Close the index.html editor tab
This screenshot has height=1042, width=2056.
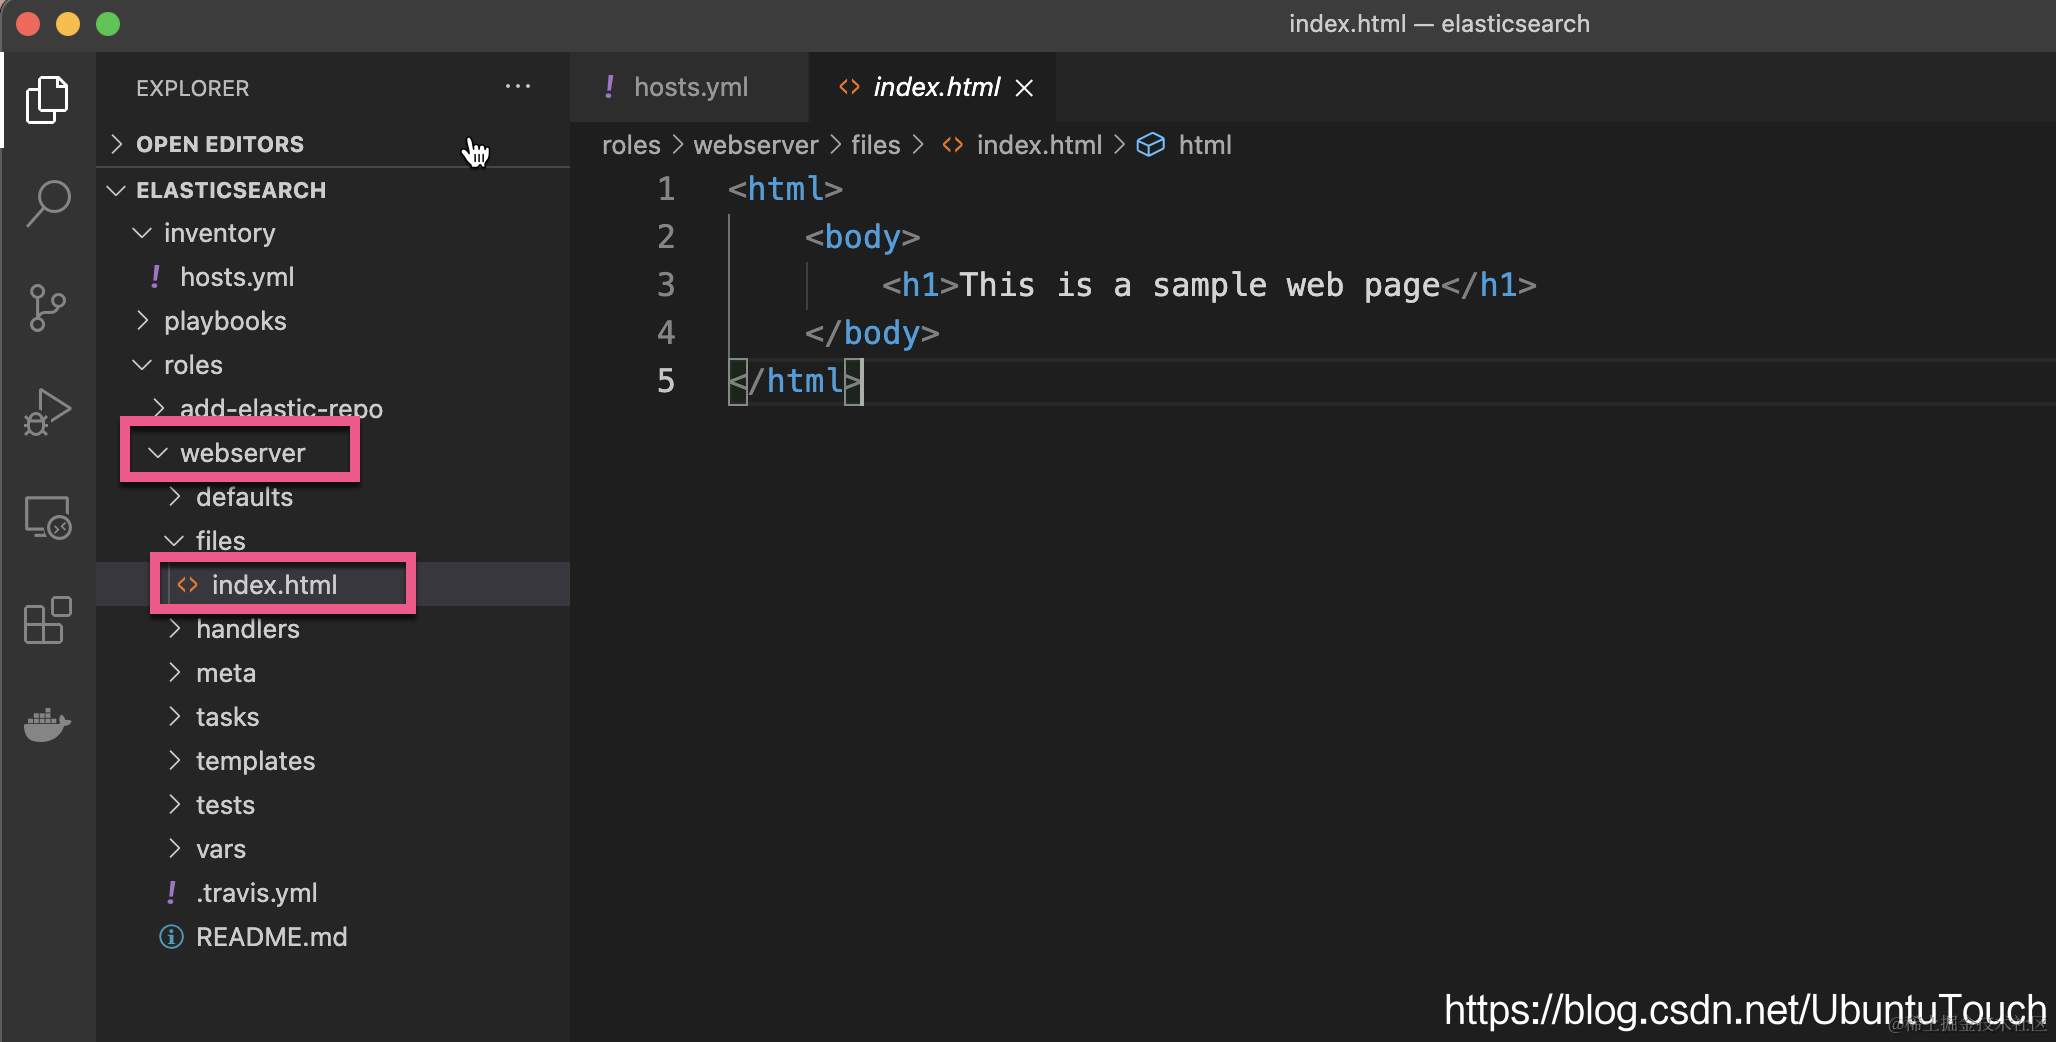click(x=1024, y=88)
